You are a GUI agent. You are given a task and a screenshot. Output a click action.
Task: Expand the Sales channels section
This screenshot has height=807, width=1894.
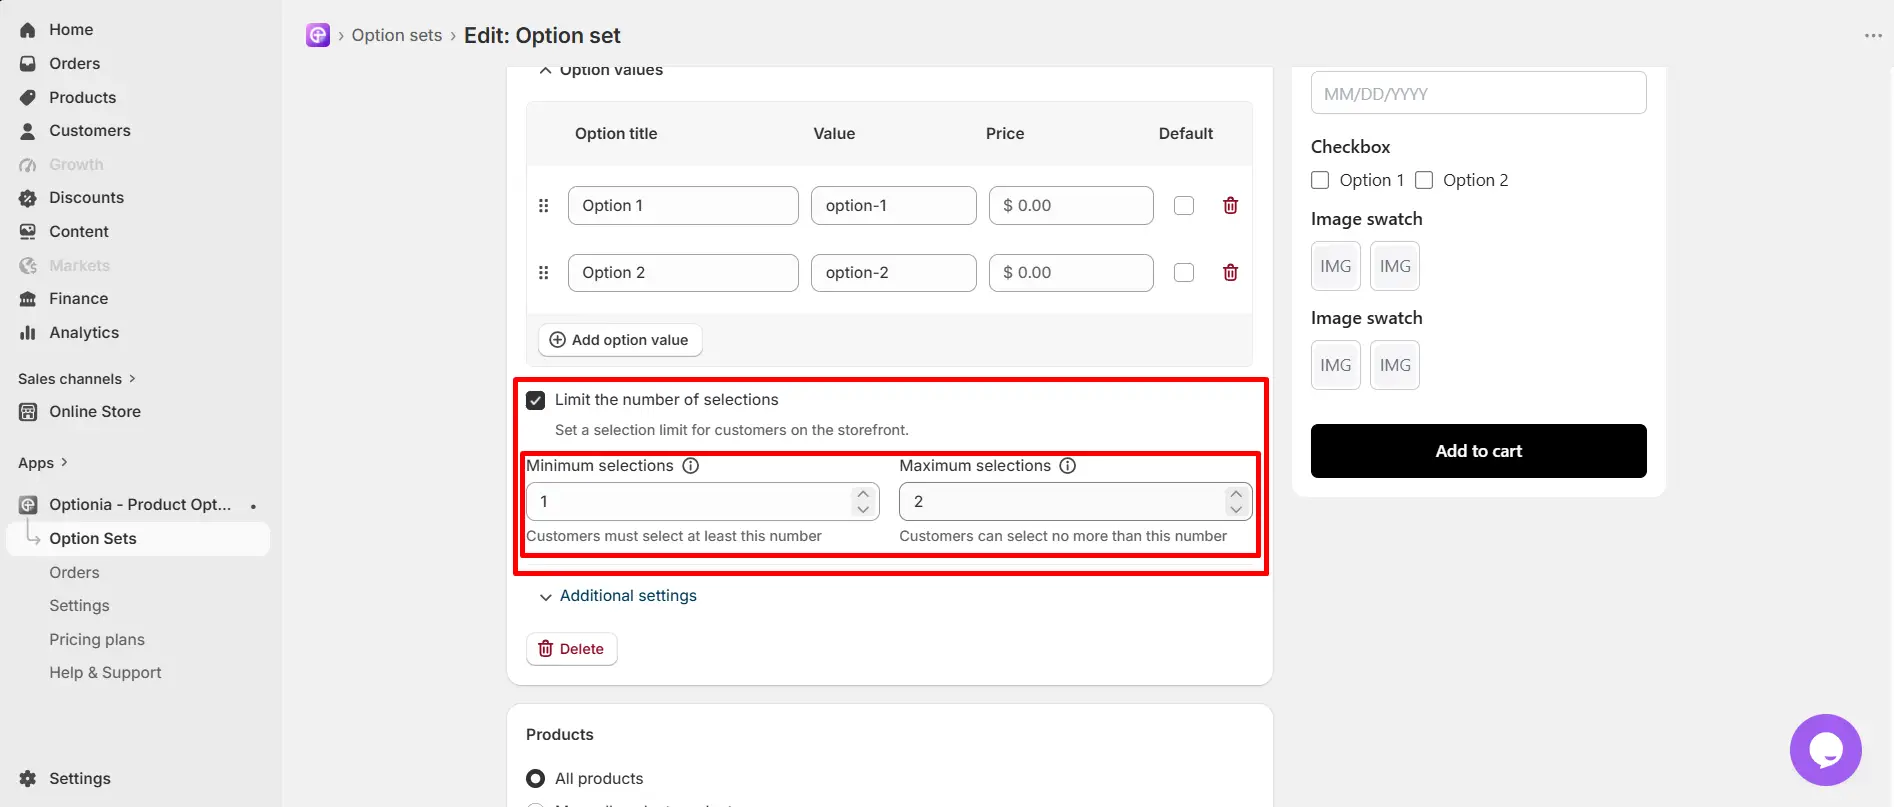coord(77,379)
